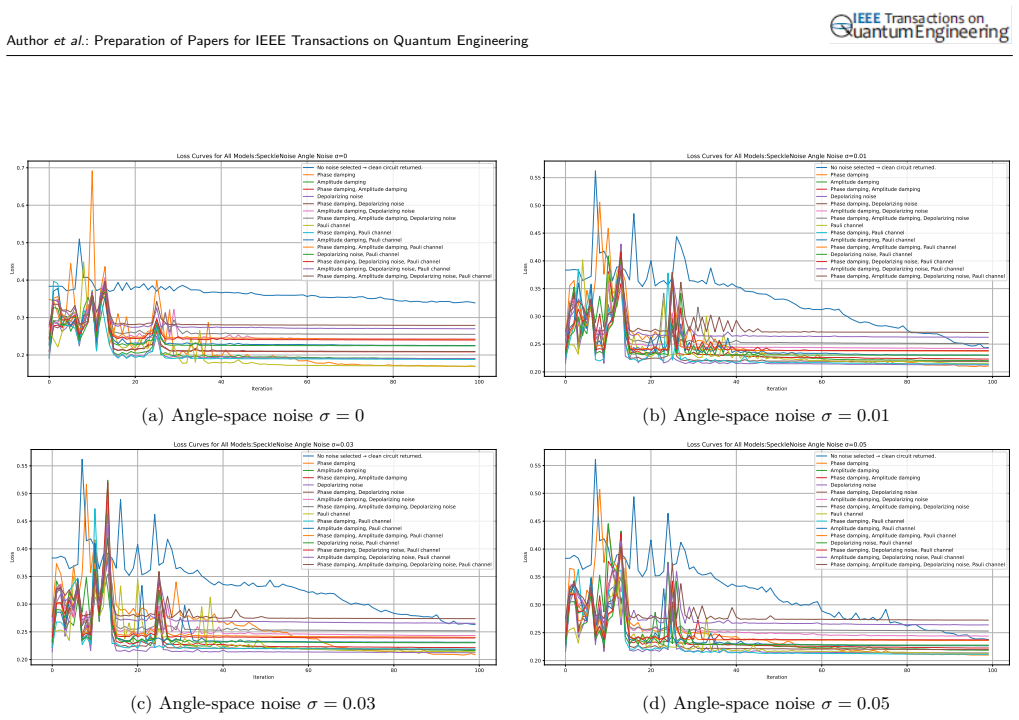The width and height of the screenshot is (1019, 720).
Task: Click 'Pauli channel' entry in the σ=0 plot legend
Action: point(333,225)
